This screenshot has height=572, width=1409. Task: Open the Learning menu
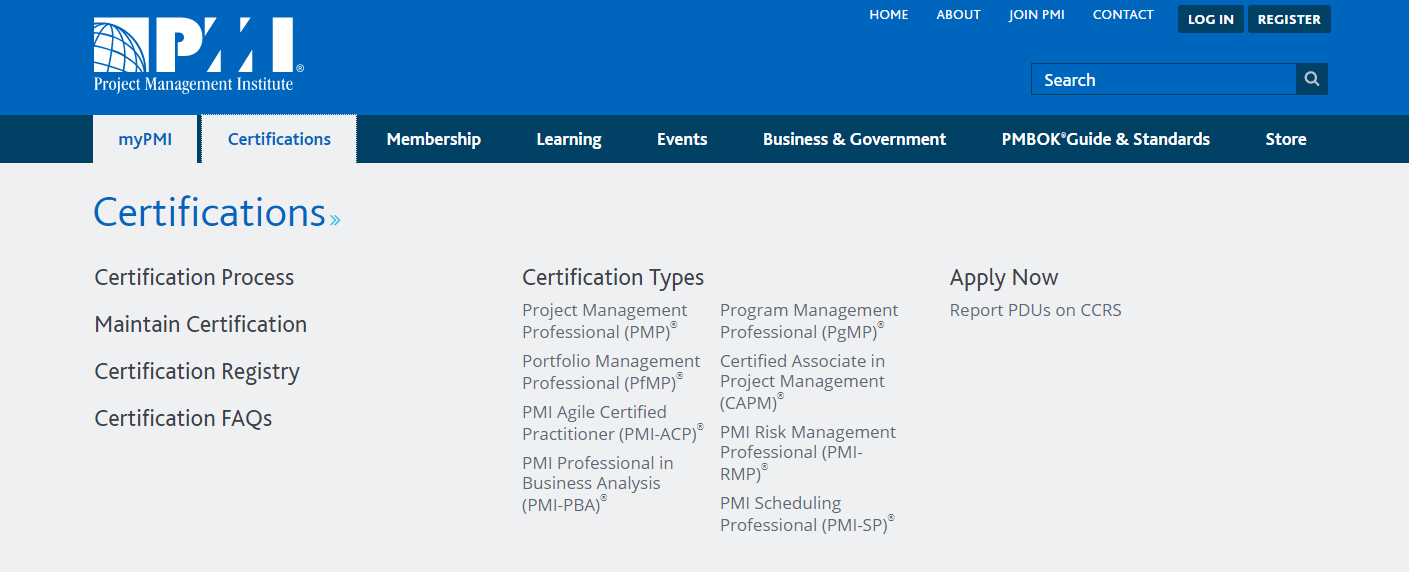(x=569, y=139)
